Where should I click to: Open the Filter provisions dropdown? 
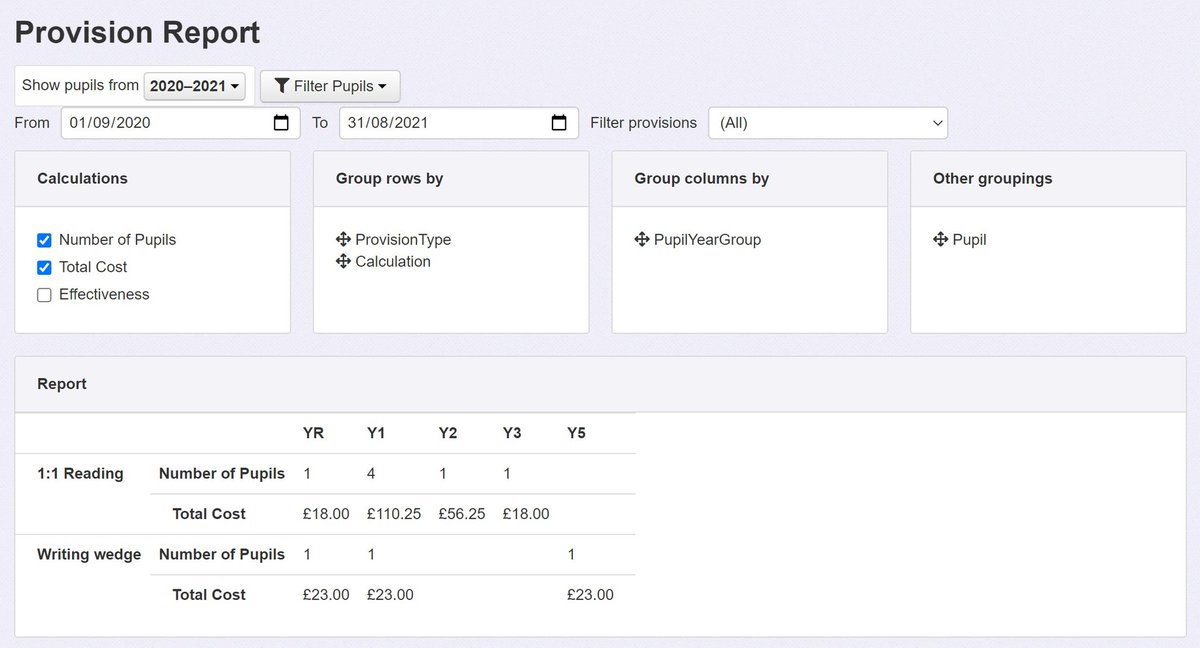coord(830,122)
